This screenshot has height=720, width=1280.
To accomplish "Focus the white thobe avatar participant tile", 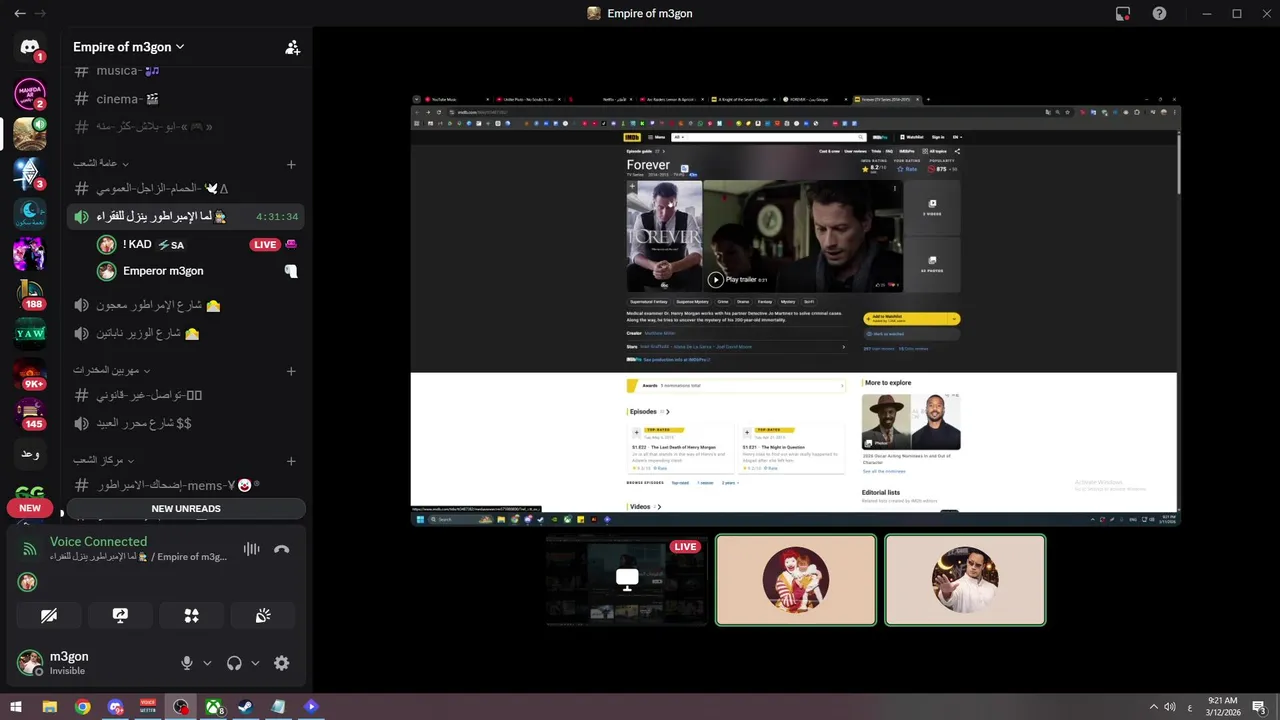I will tap(965, 580).
